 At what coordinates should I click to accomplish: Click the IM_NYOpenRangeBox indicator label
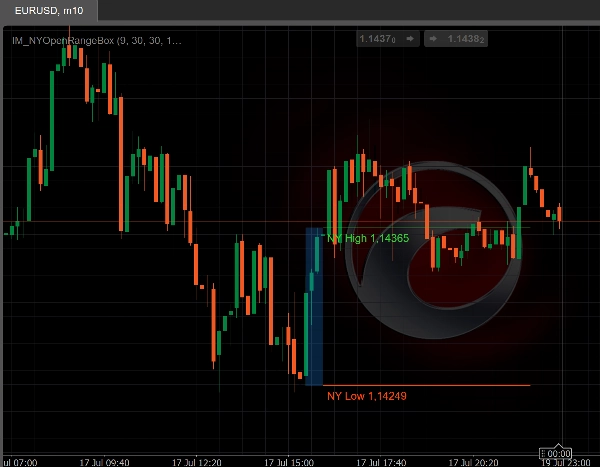(97, 41)
